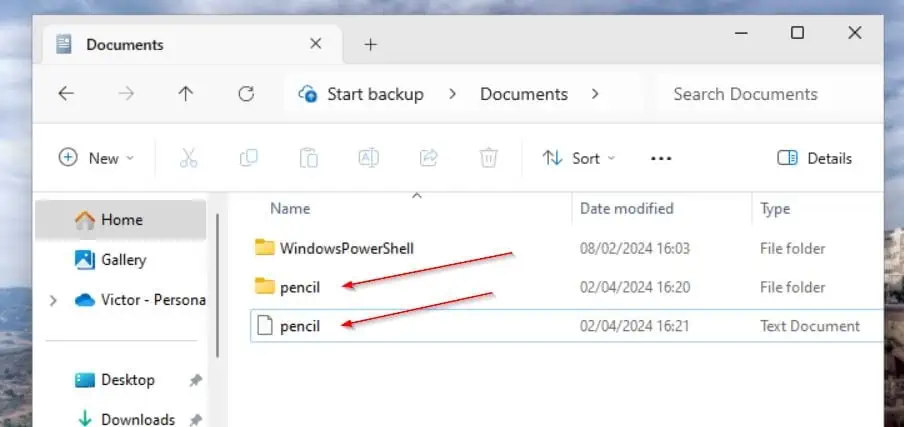Click the Cut scissors icon

(189, 158)
